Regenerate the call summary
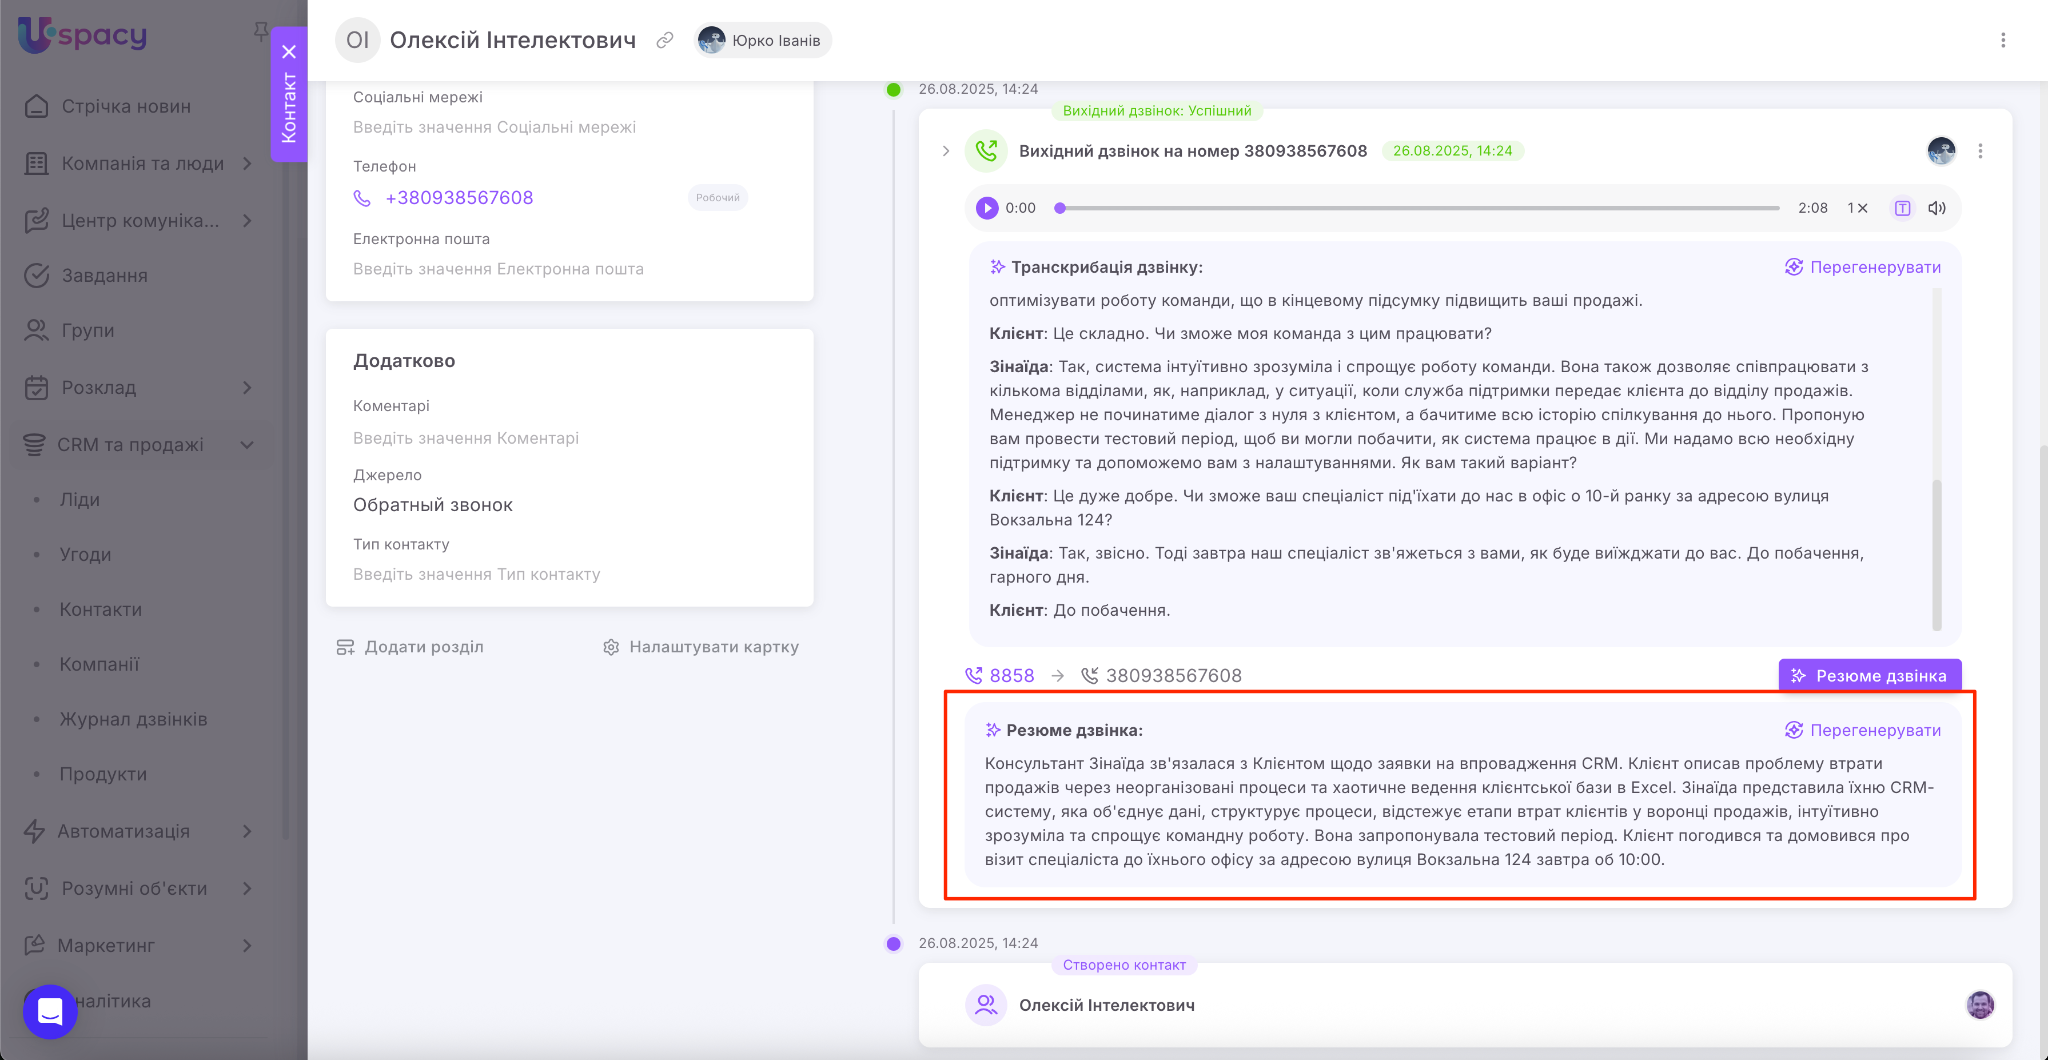Viewport: 2048px width, 1060px height. pyautogui.click(x=1863, y=730)
